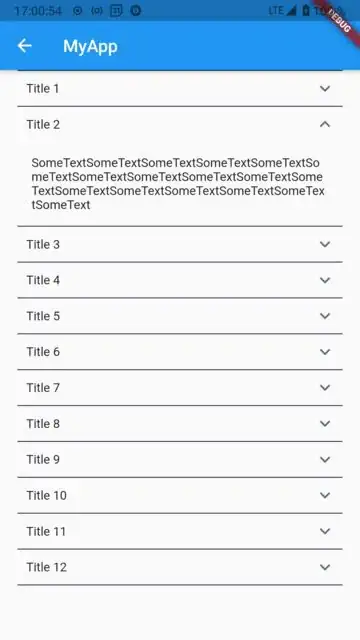Screen dimensions: 360x640
Task: Expand Title 3 chevron arrow
Action: pos(324,244)
